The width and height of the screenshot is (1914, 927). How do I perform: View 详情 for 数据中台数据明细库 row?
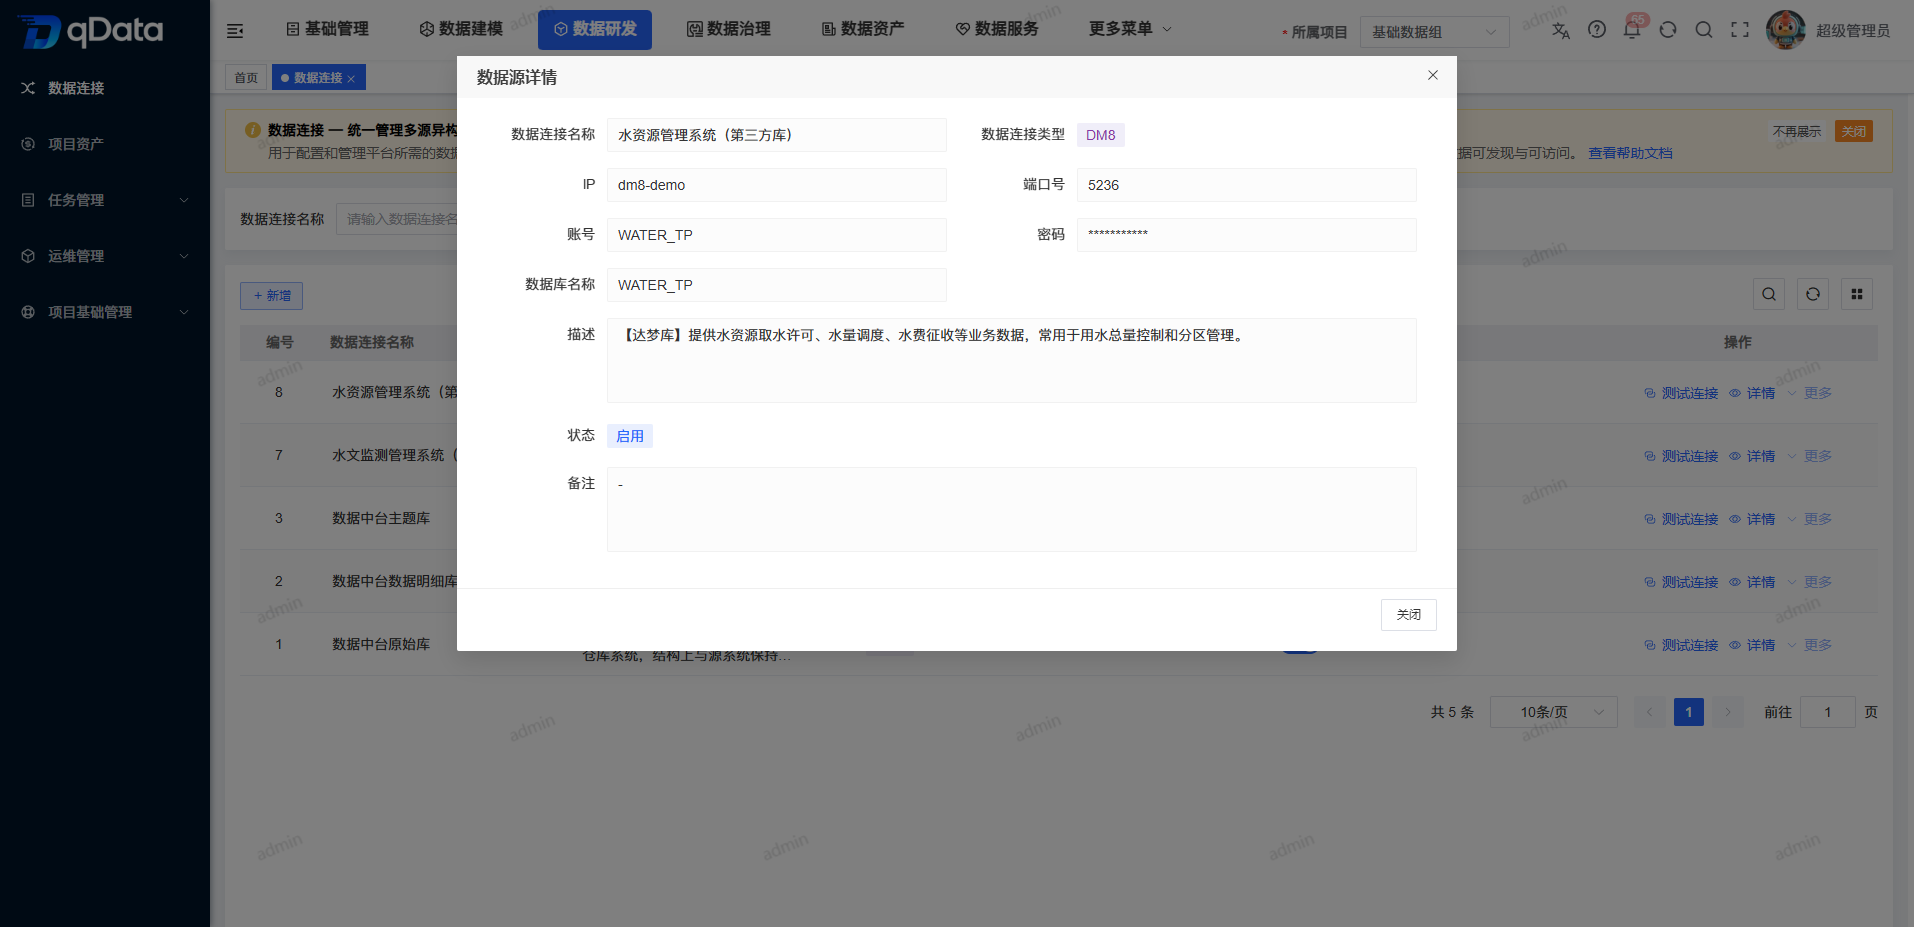coord(1752,582)
